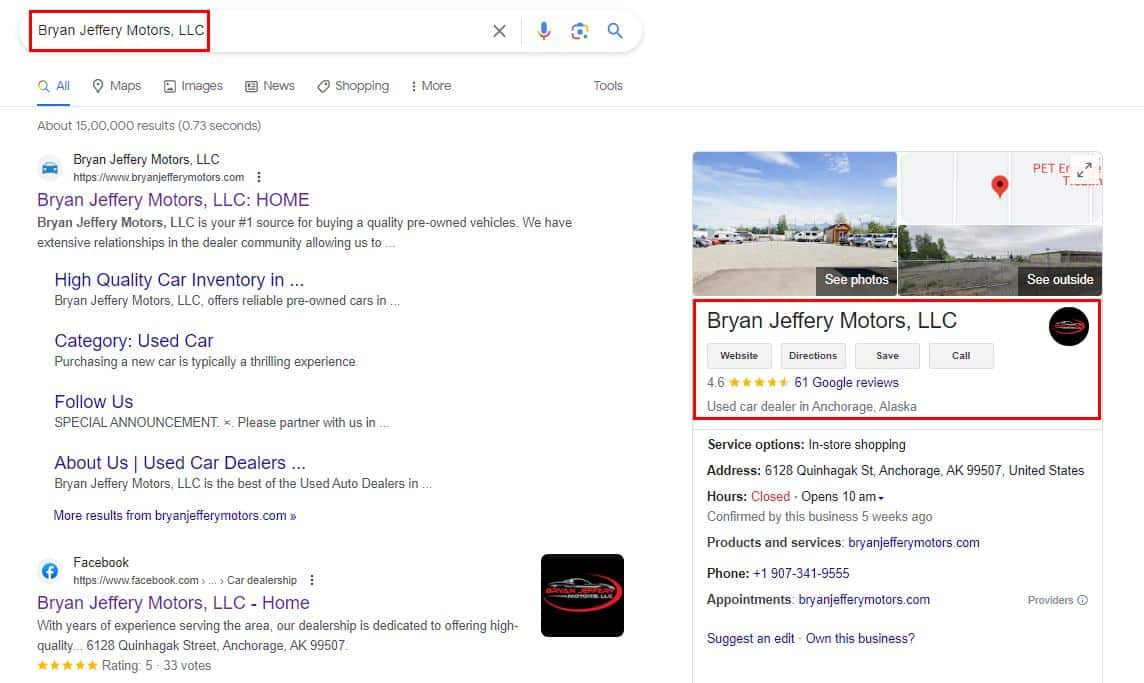Click the phone number +1 907-341-9555

click(x=801, y=574)
